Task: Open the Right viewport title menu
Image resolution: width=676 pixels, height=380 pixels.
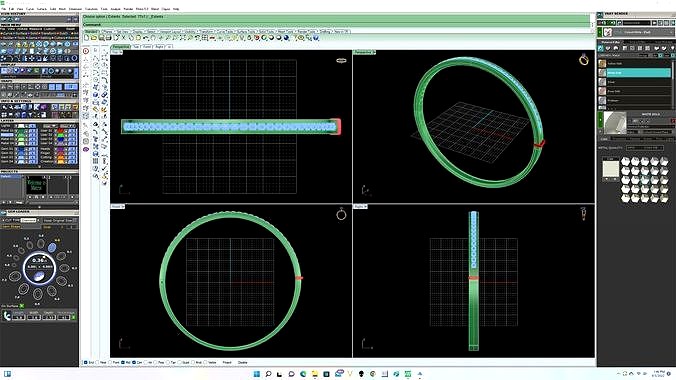Action: point(360,207)
